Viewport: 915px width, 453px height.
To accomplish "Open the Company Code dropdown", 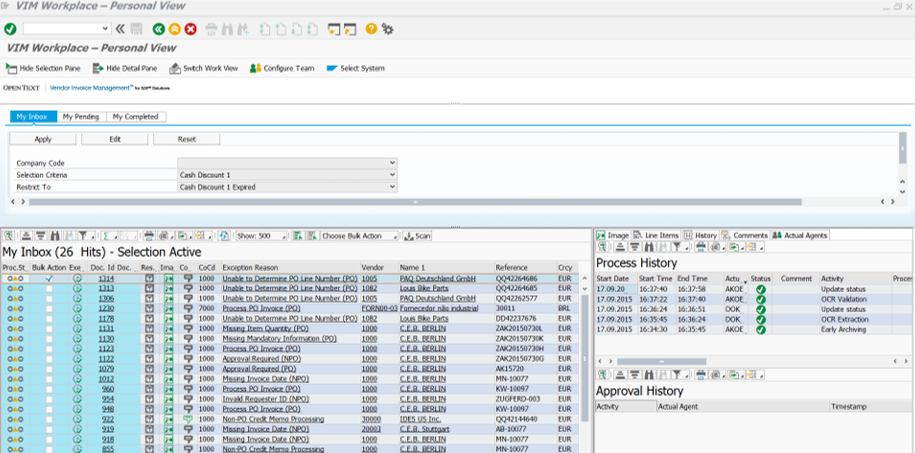I will 392,163.
